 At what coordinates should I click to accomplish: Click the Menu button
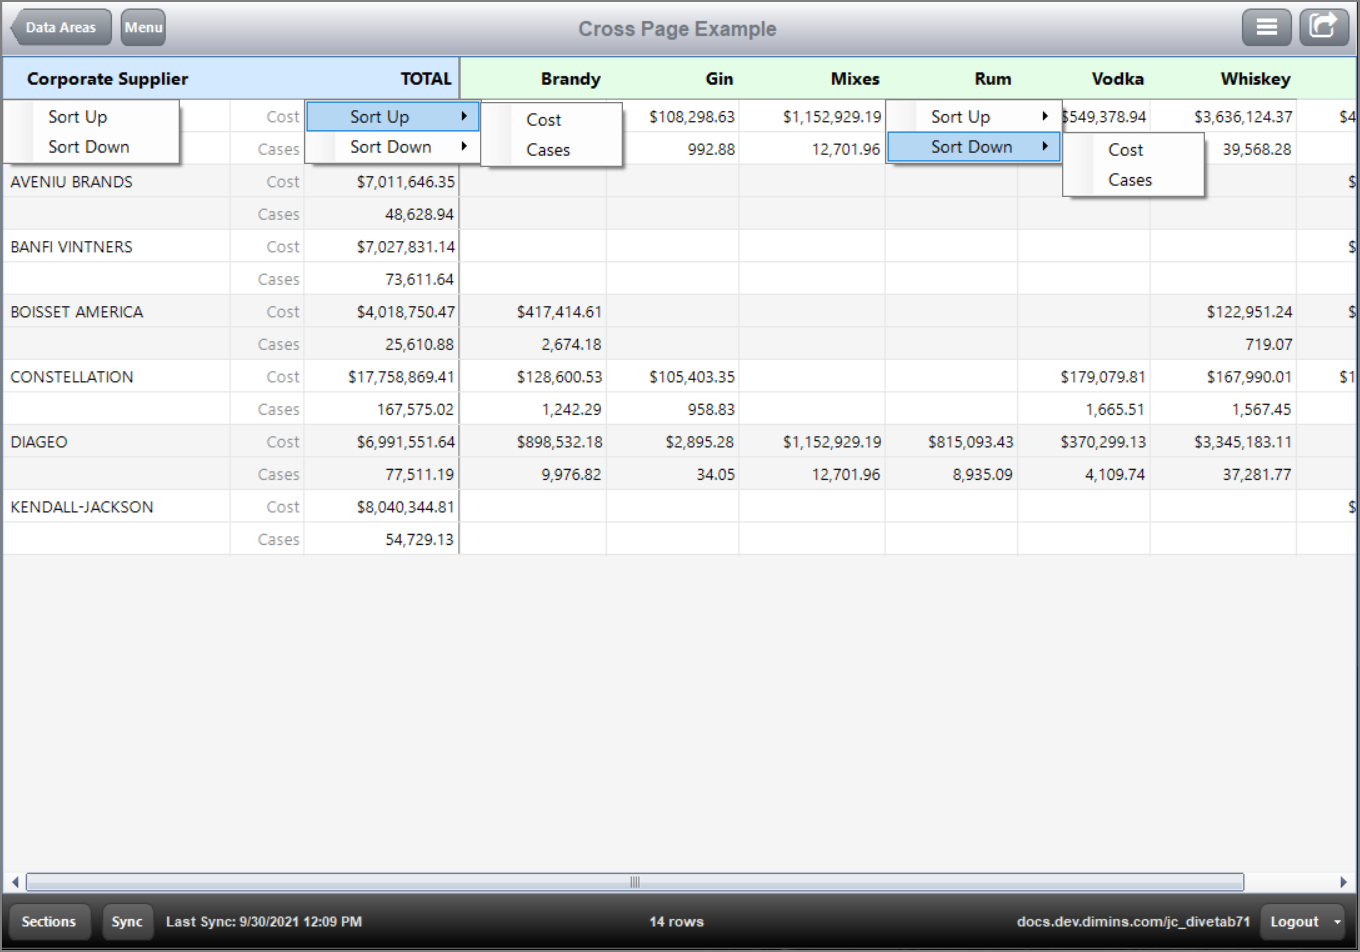click(143, 28)
